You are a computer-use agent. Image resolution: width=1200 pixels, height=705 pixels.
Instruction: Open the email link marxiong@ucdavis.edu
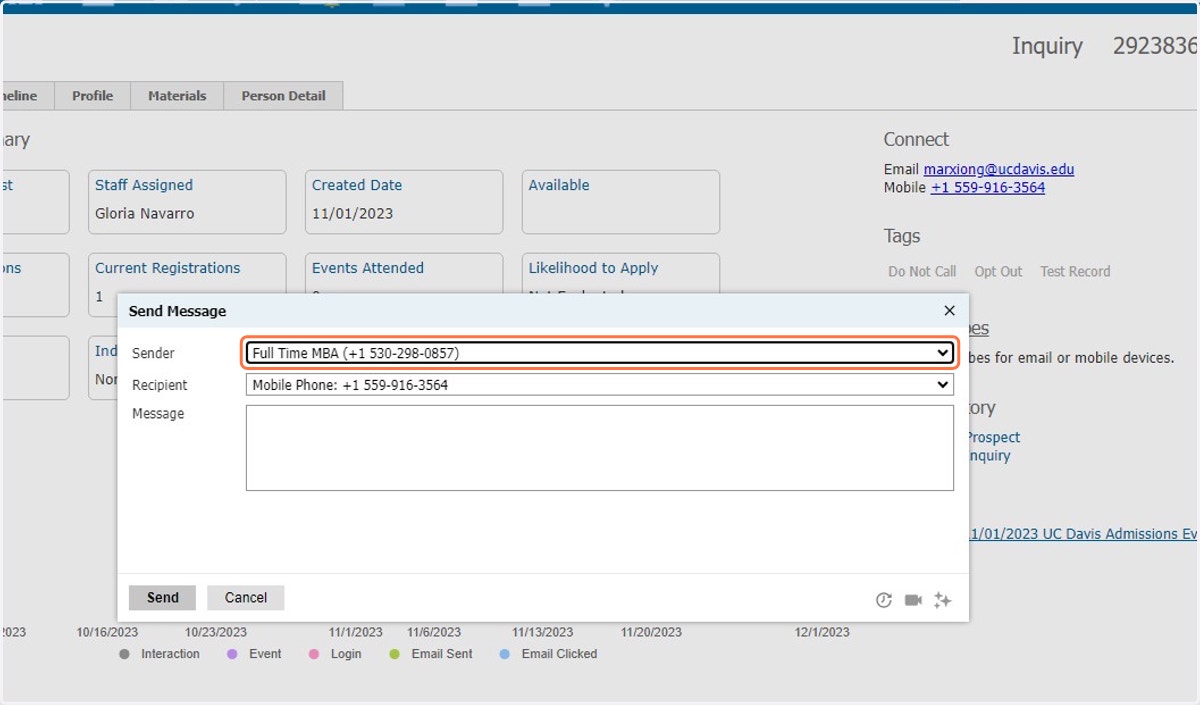click(999, 169)
